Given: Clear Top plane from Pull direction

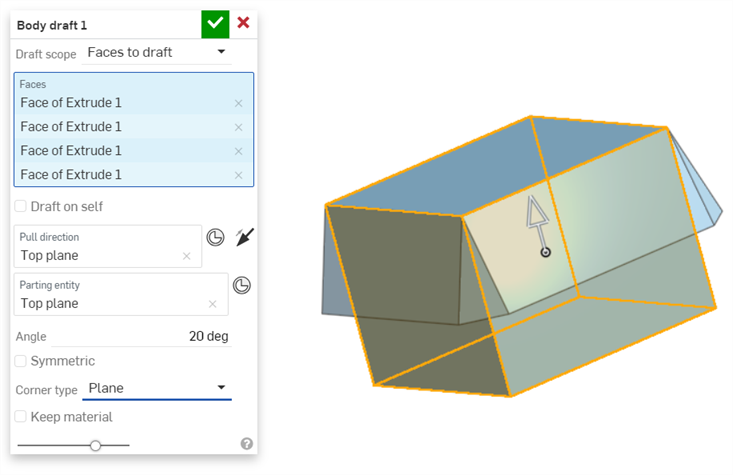Looking at the screenshot, I should click(x=187, y=256).
